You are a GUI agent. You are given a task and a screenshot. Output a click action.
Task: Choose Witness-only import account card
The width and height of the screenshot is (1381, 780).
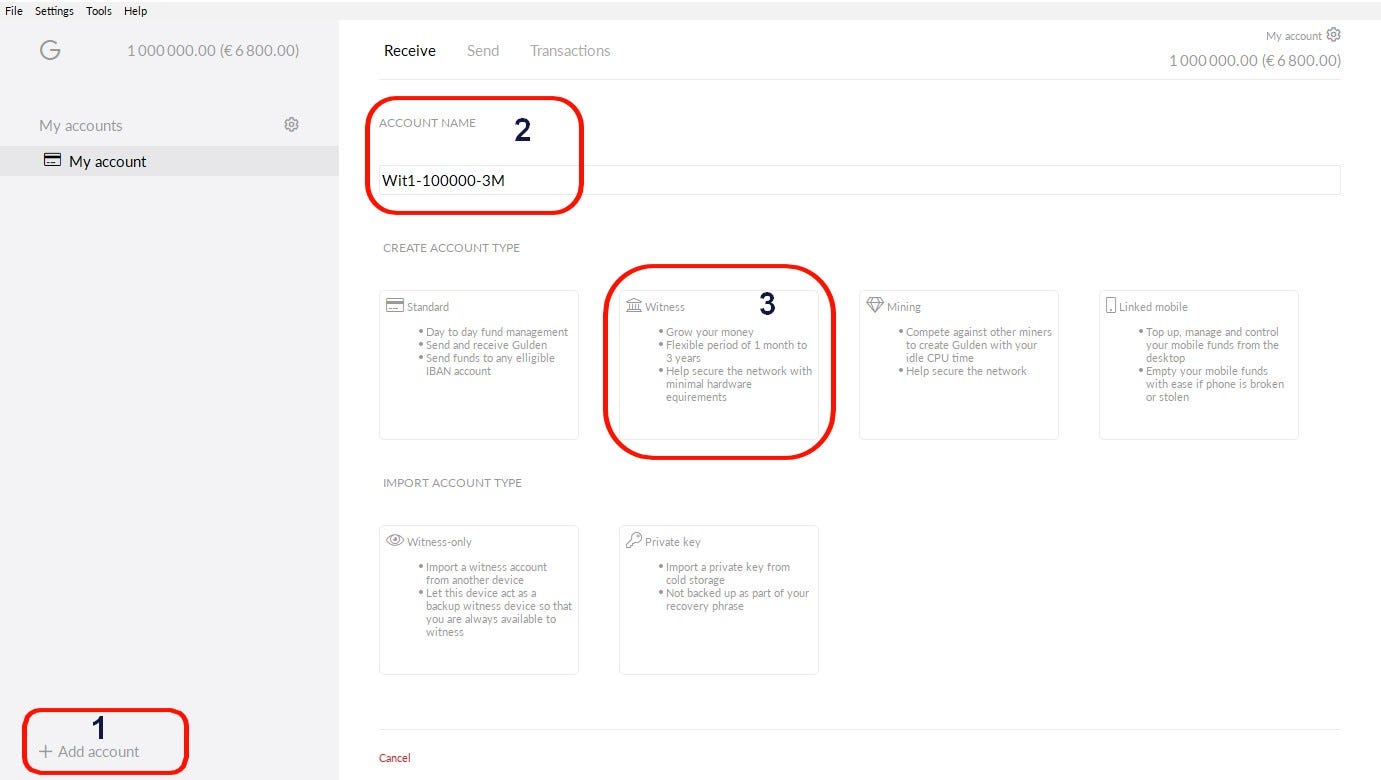479,600
